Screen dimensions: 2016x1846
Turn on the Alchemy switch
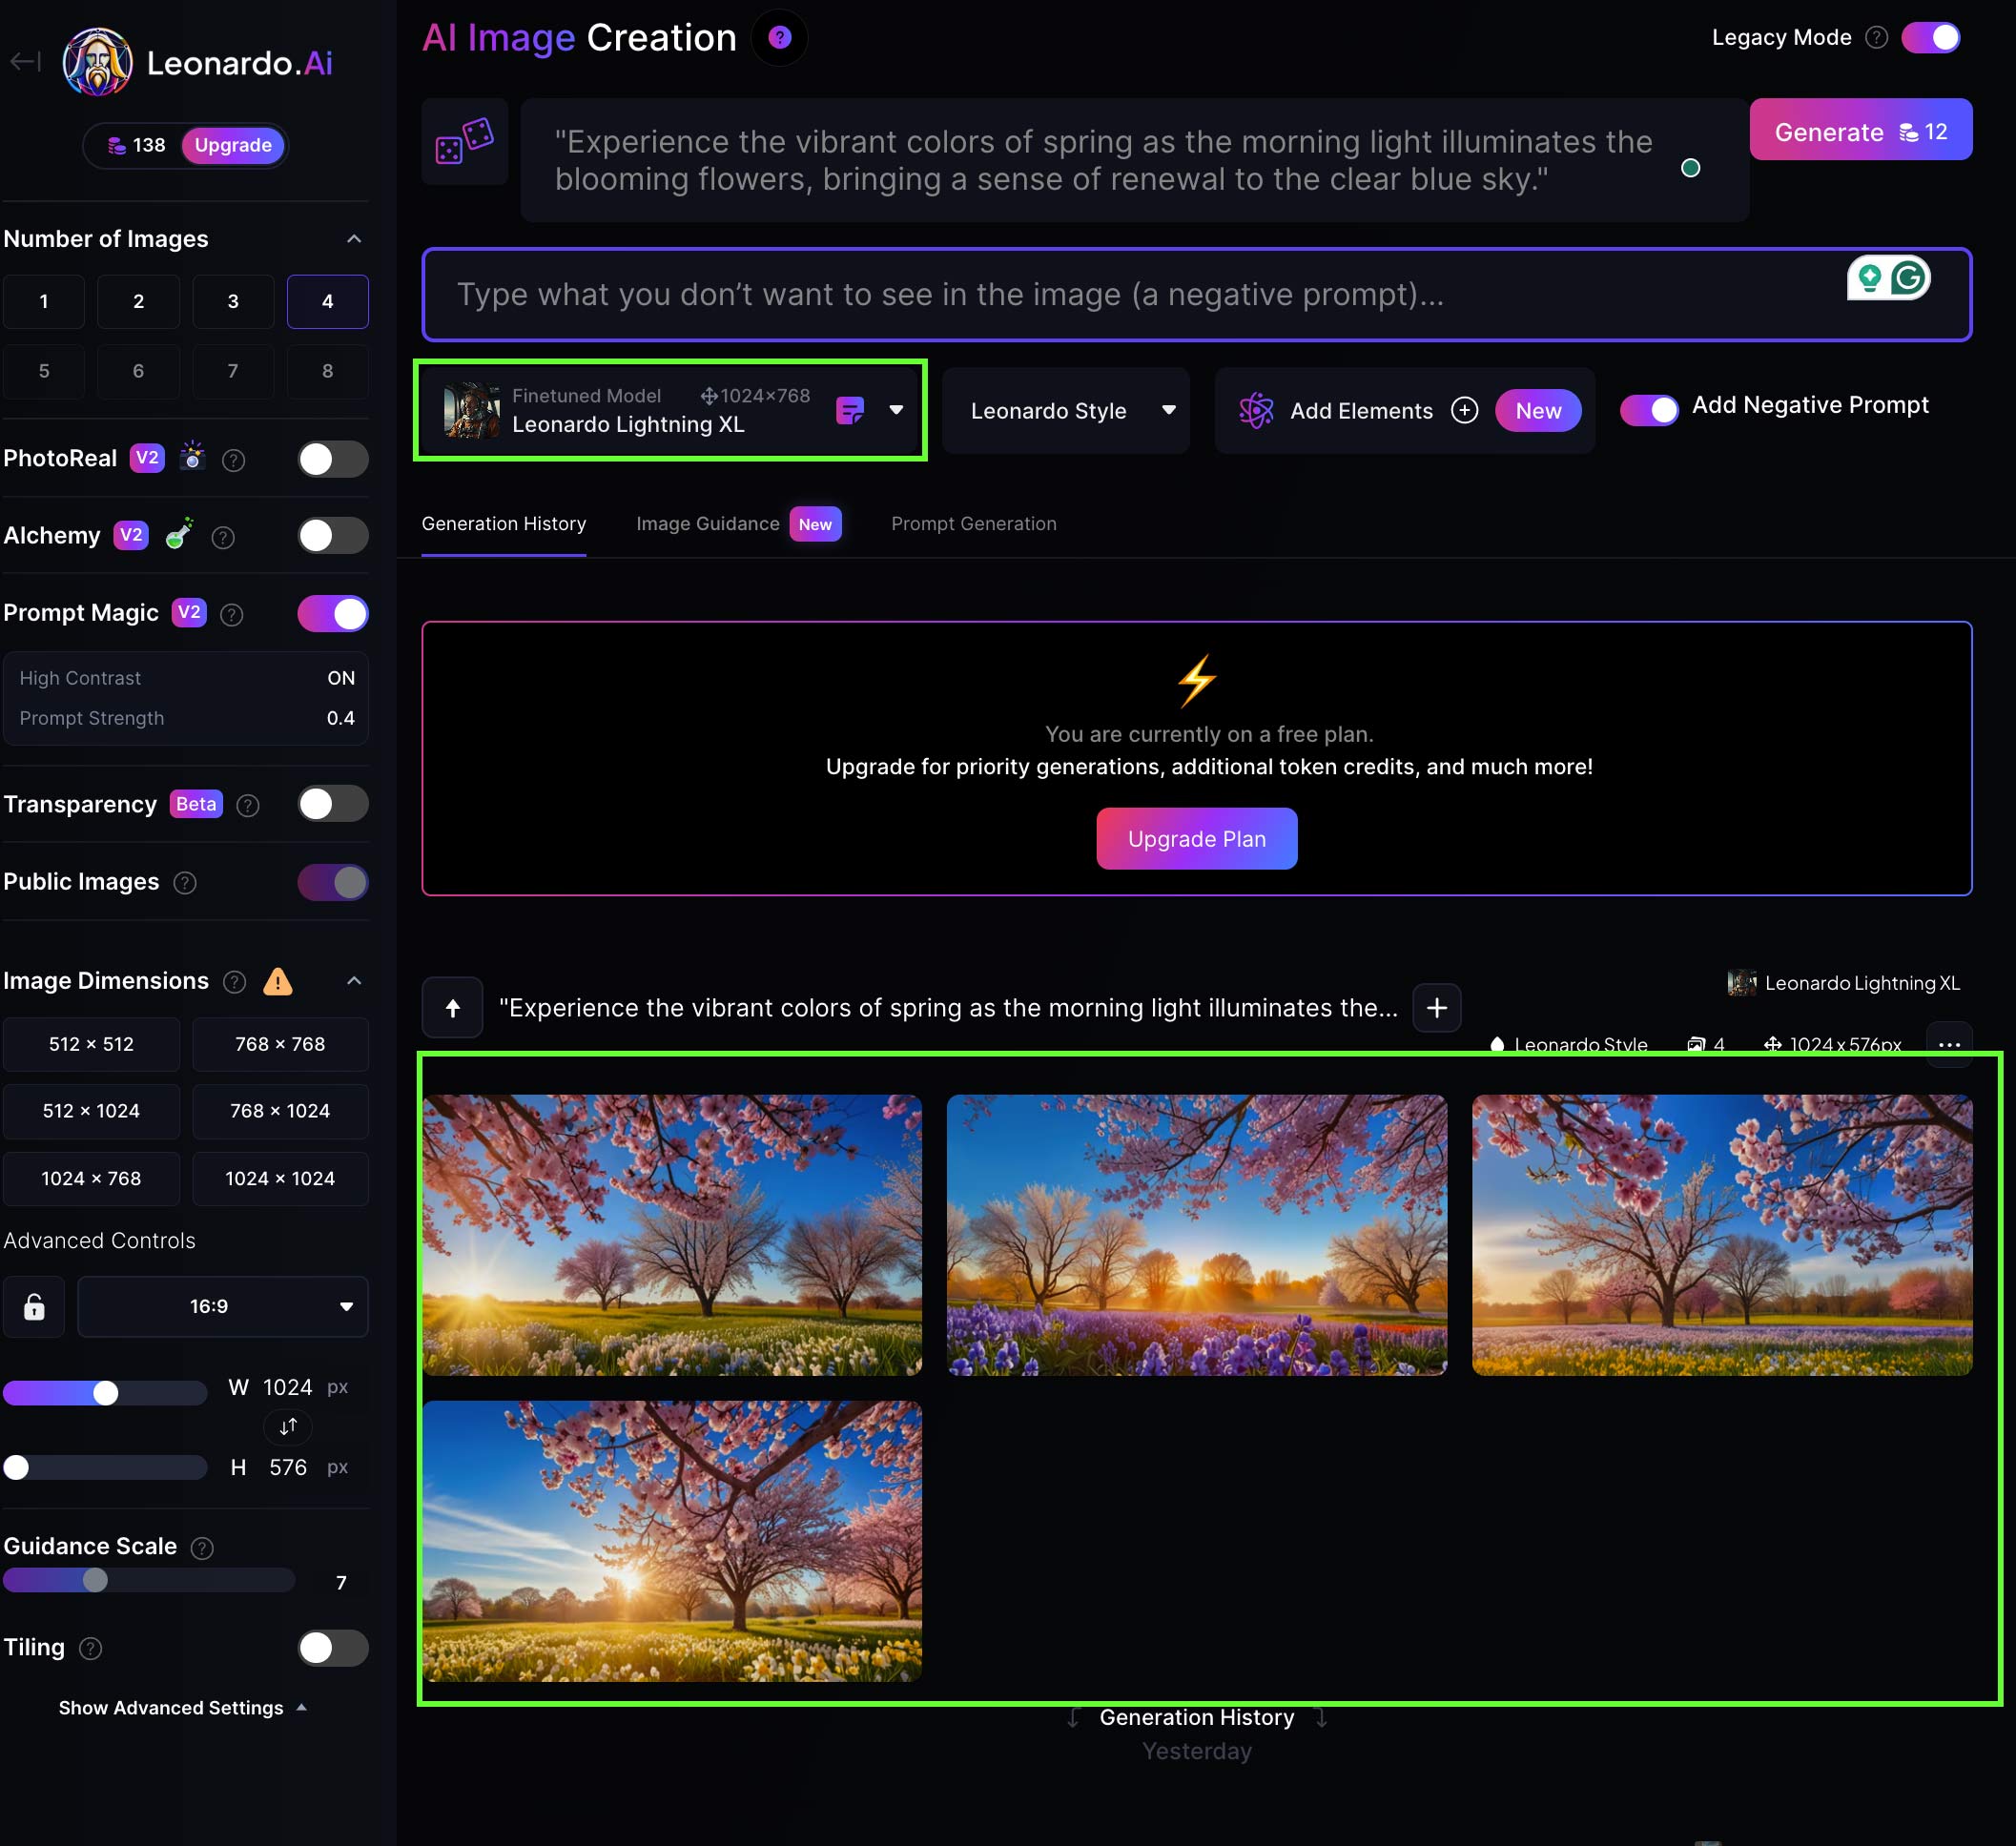(333, 536)
